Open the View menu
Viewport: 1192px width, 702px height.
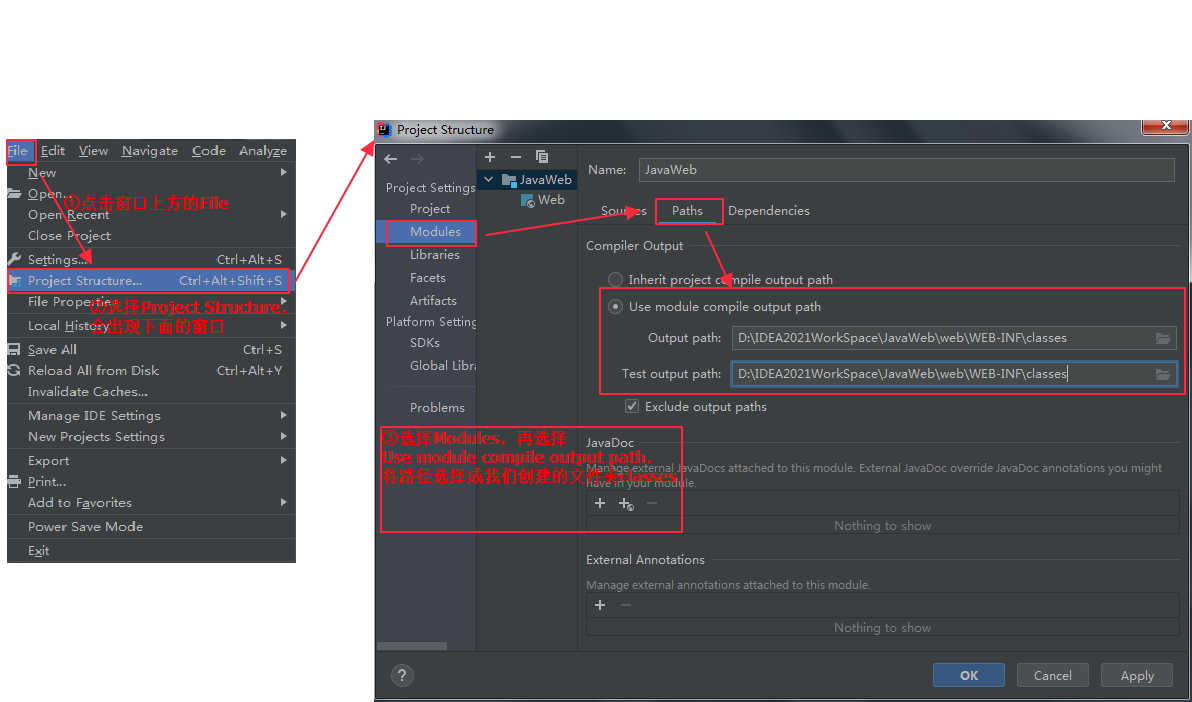pyautogui.click(x=94, y=151)
